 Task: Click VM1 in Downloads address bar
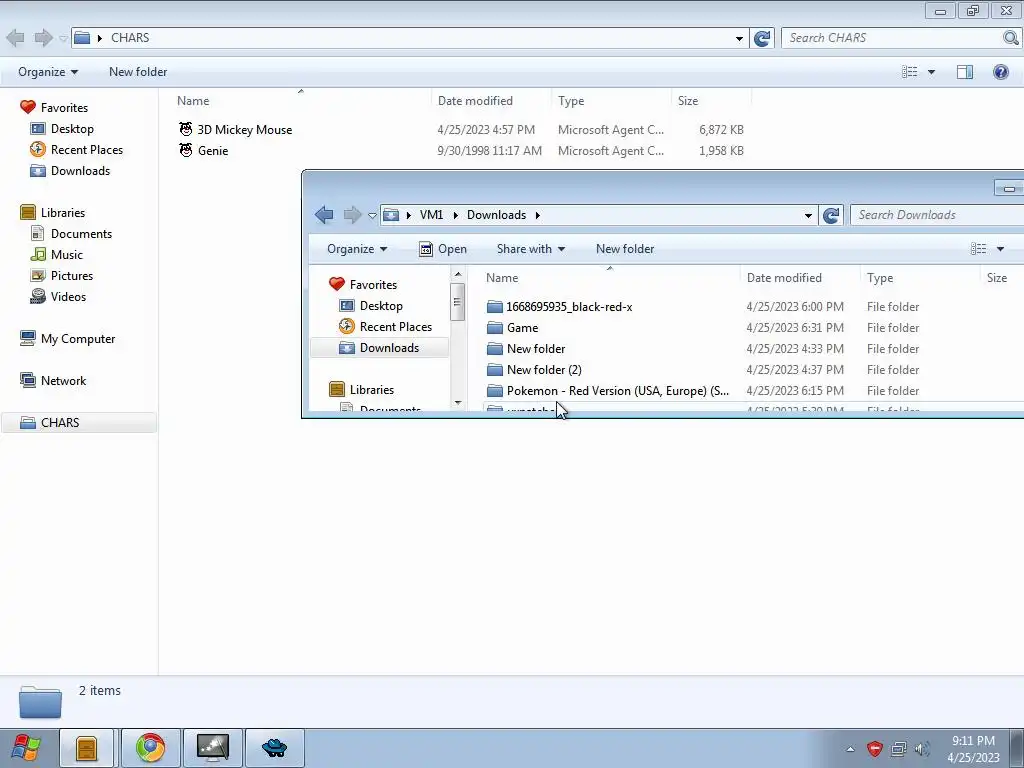point(431,215)
